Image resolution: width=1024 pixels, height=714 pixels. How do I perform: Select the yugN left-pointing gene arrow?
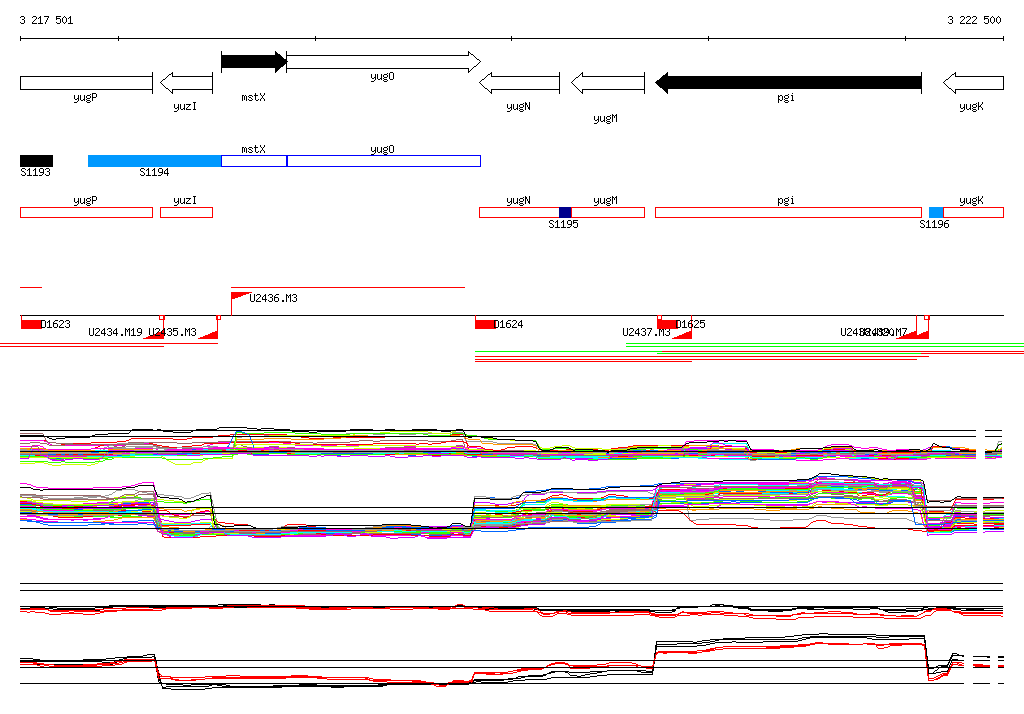(x=519, y=83)
